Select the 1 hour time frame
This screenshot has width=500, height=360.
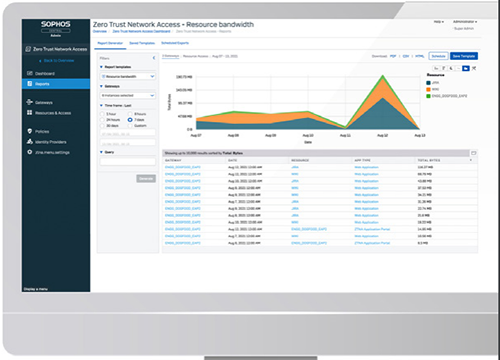(102, 114)
